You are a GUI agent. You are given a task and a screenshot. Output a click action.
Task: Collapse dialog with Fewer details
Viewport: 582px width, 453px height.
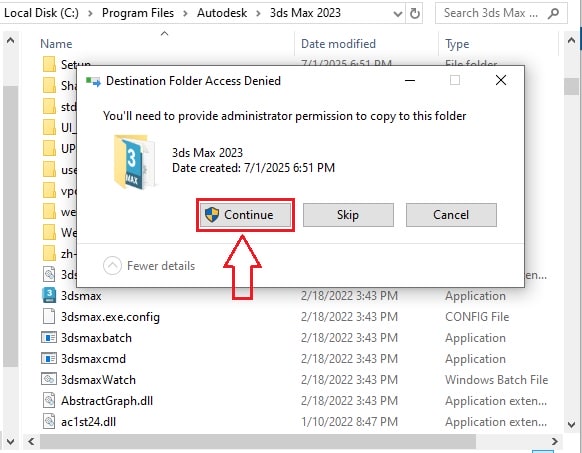(149, 266)
